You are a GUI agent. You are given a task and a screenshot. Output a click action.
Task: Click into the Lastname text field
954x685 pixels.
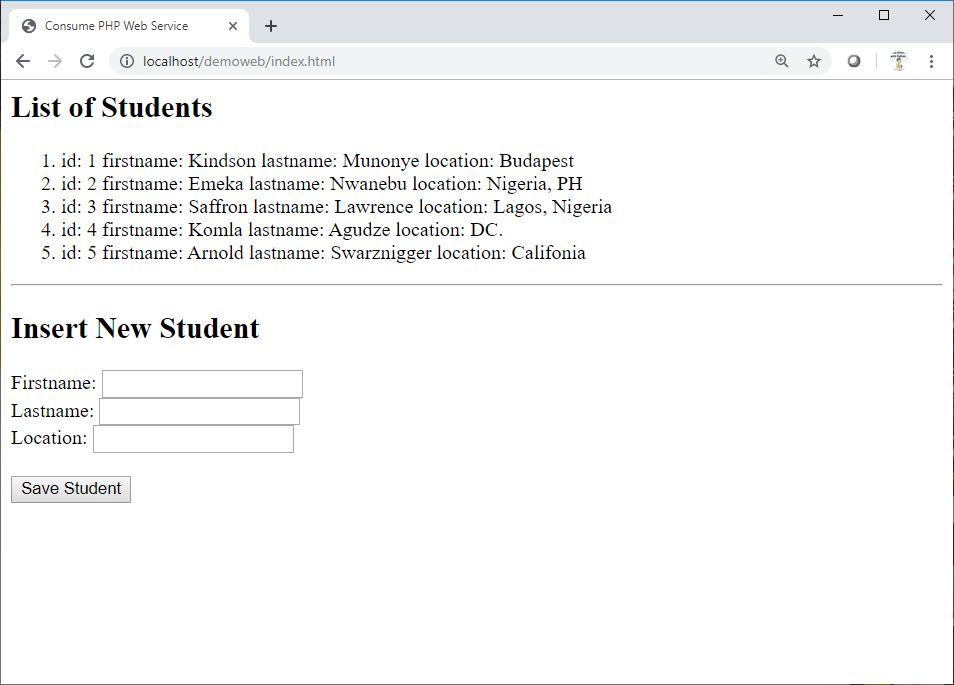pos(199,411)
